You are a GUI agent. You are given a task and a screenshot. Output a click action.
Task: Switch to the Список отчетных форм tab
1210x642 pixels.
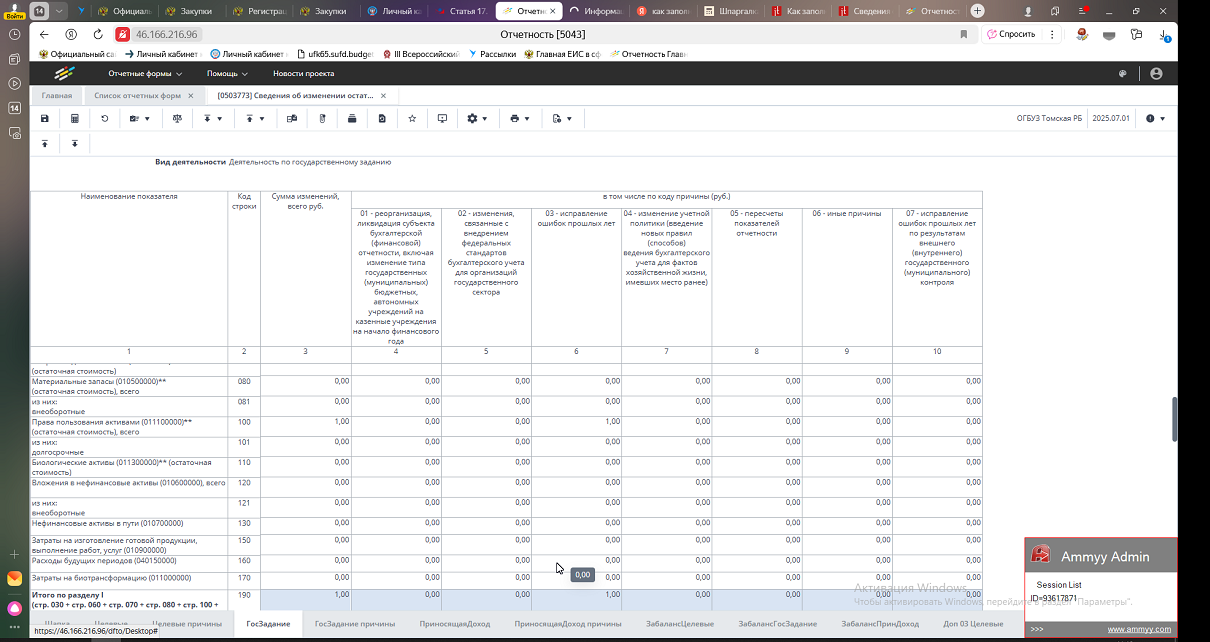(x=137, y=96)
